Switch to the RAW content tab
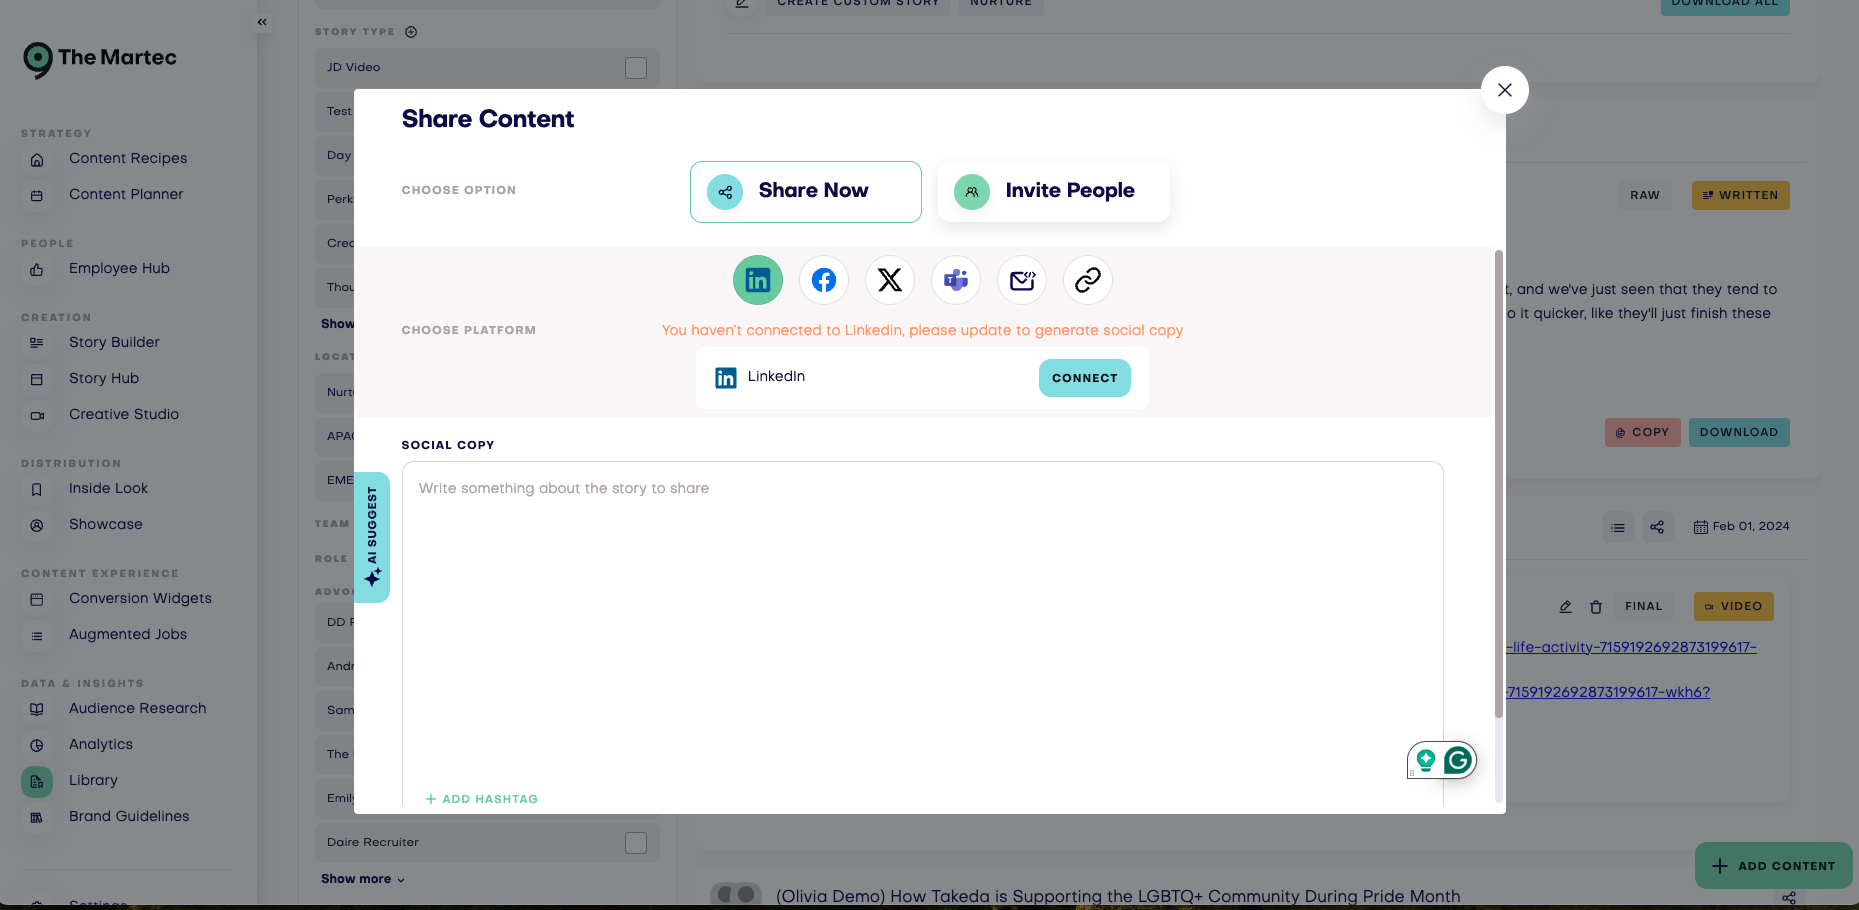The width and height of the screenshot is (1859, 910). click(x=1645, y=195)
